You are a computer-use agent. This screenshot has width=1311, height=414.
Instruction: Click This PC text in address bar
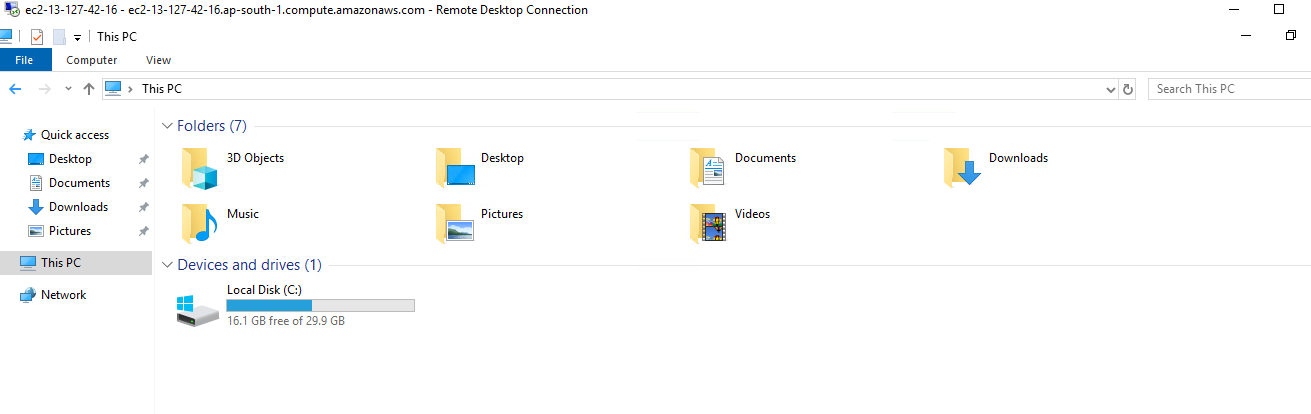(x=162, y=89)
